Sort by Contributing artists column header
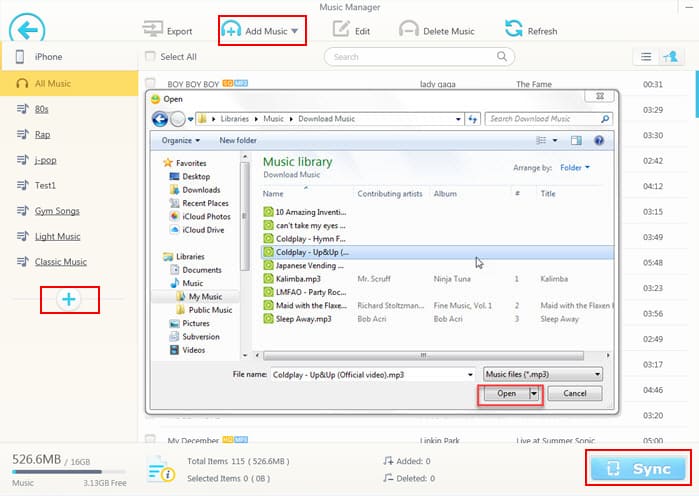 click(x=390, y=194)
